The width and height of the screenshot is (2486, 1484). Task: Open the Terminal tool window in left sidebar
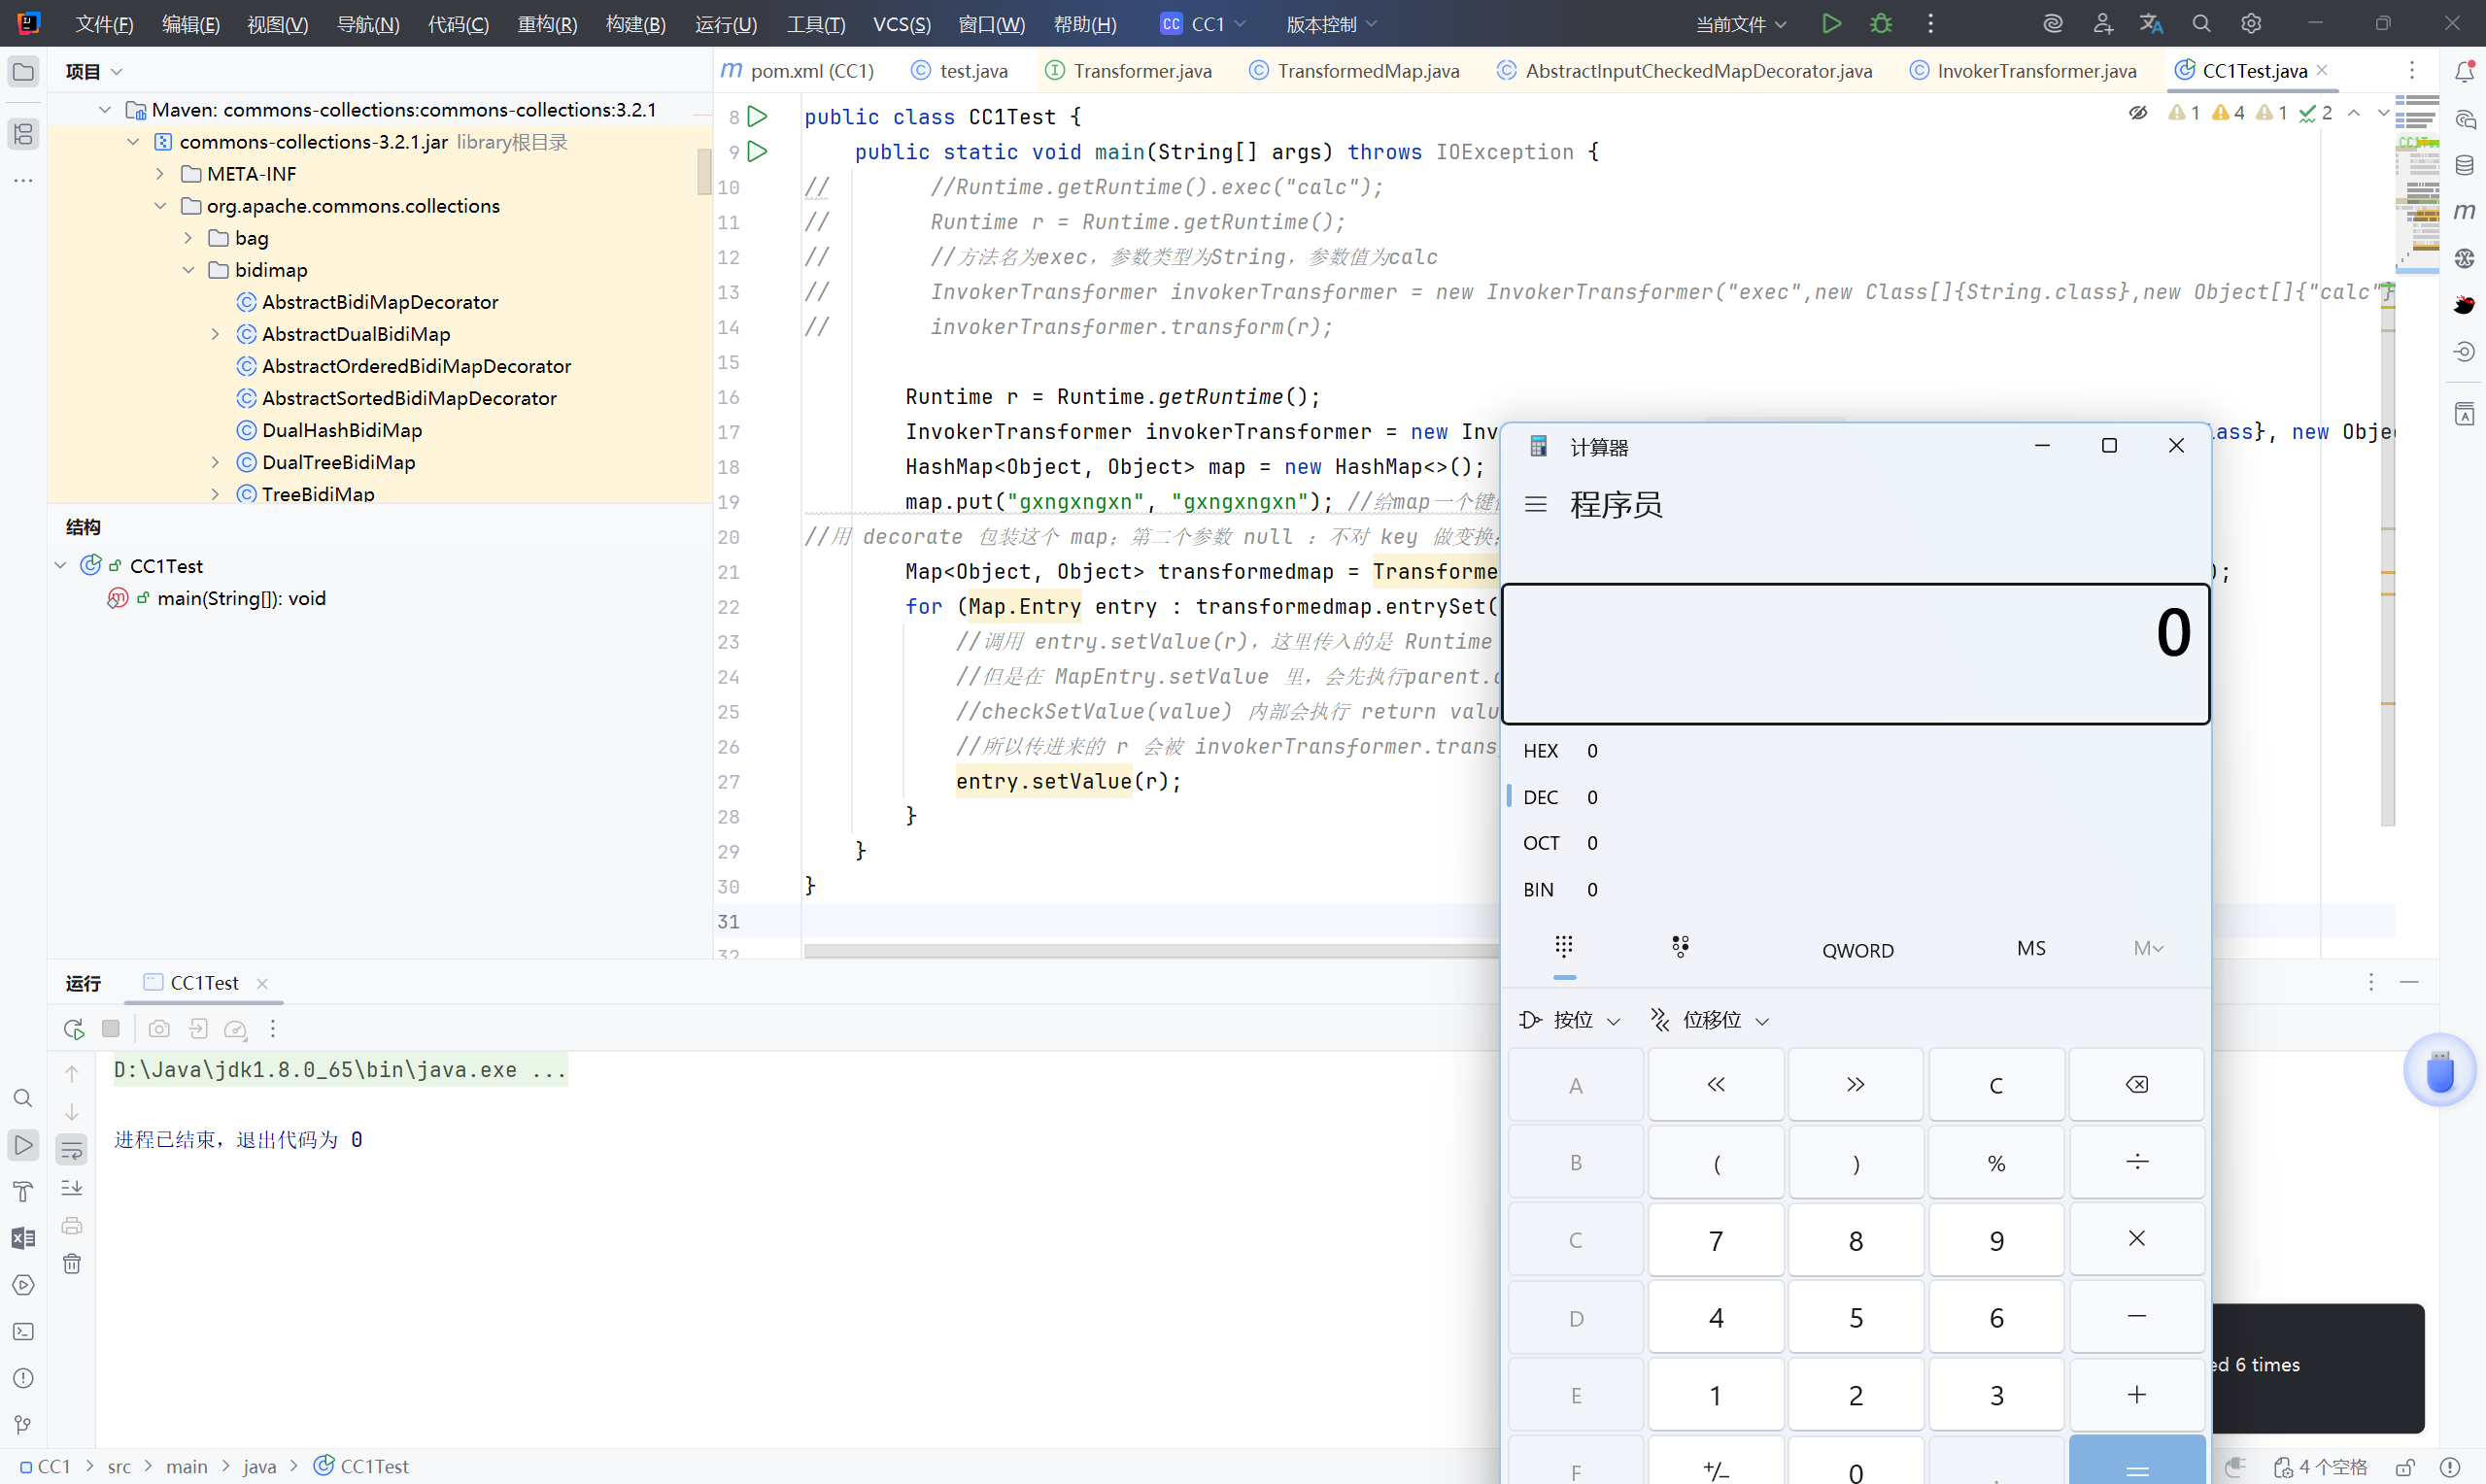(x=23, y=1331)
